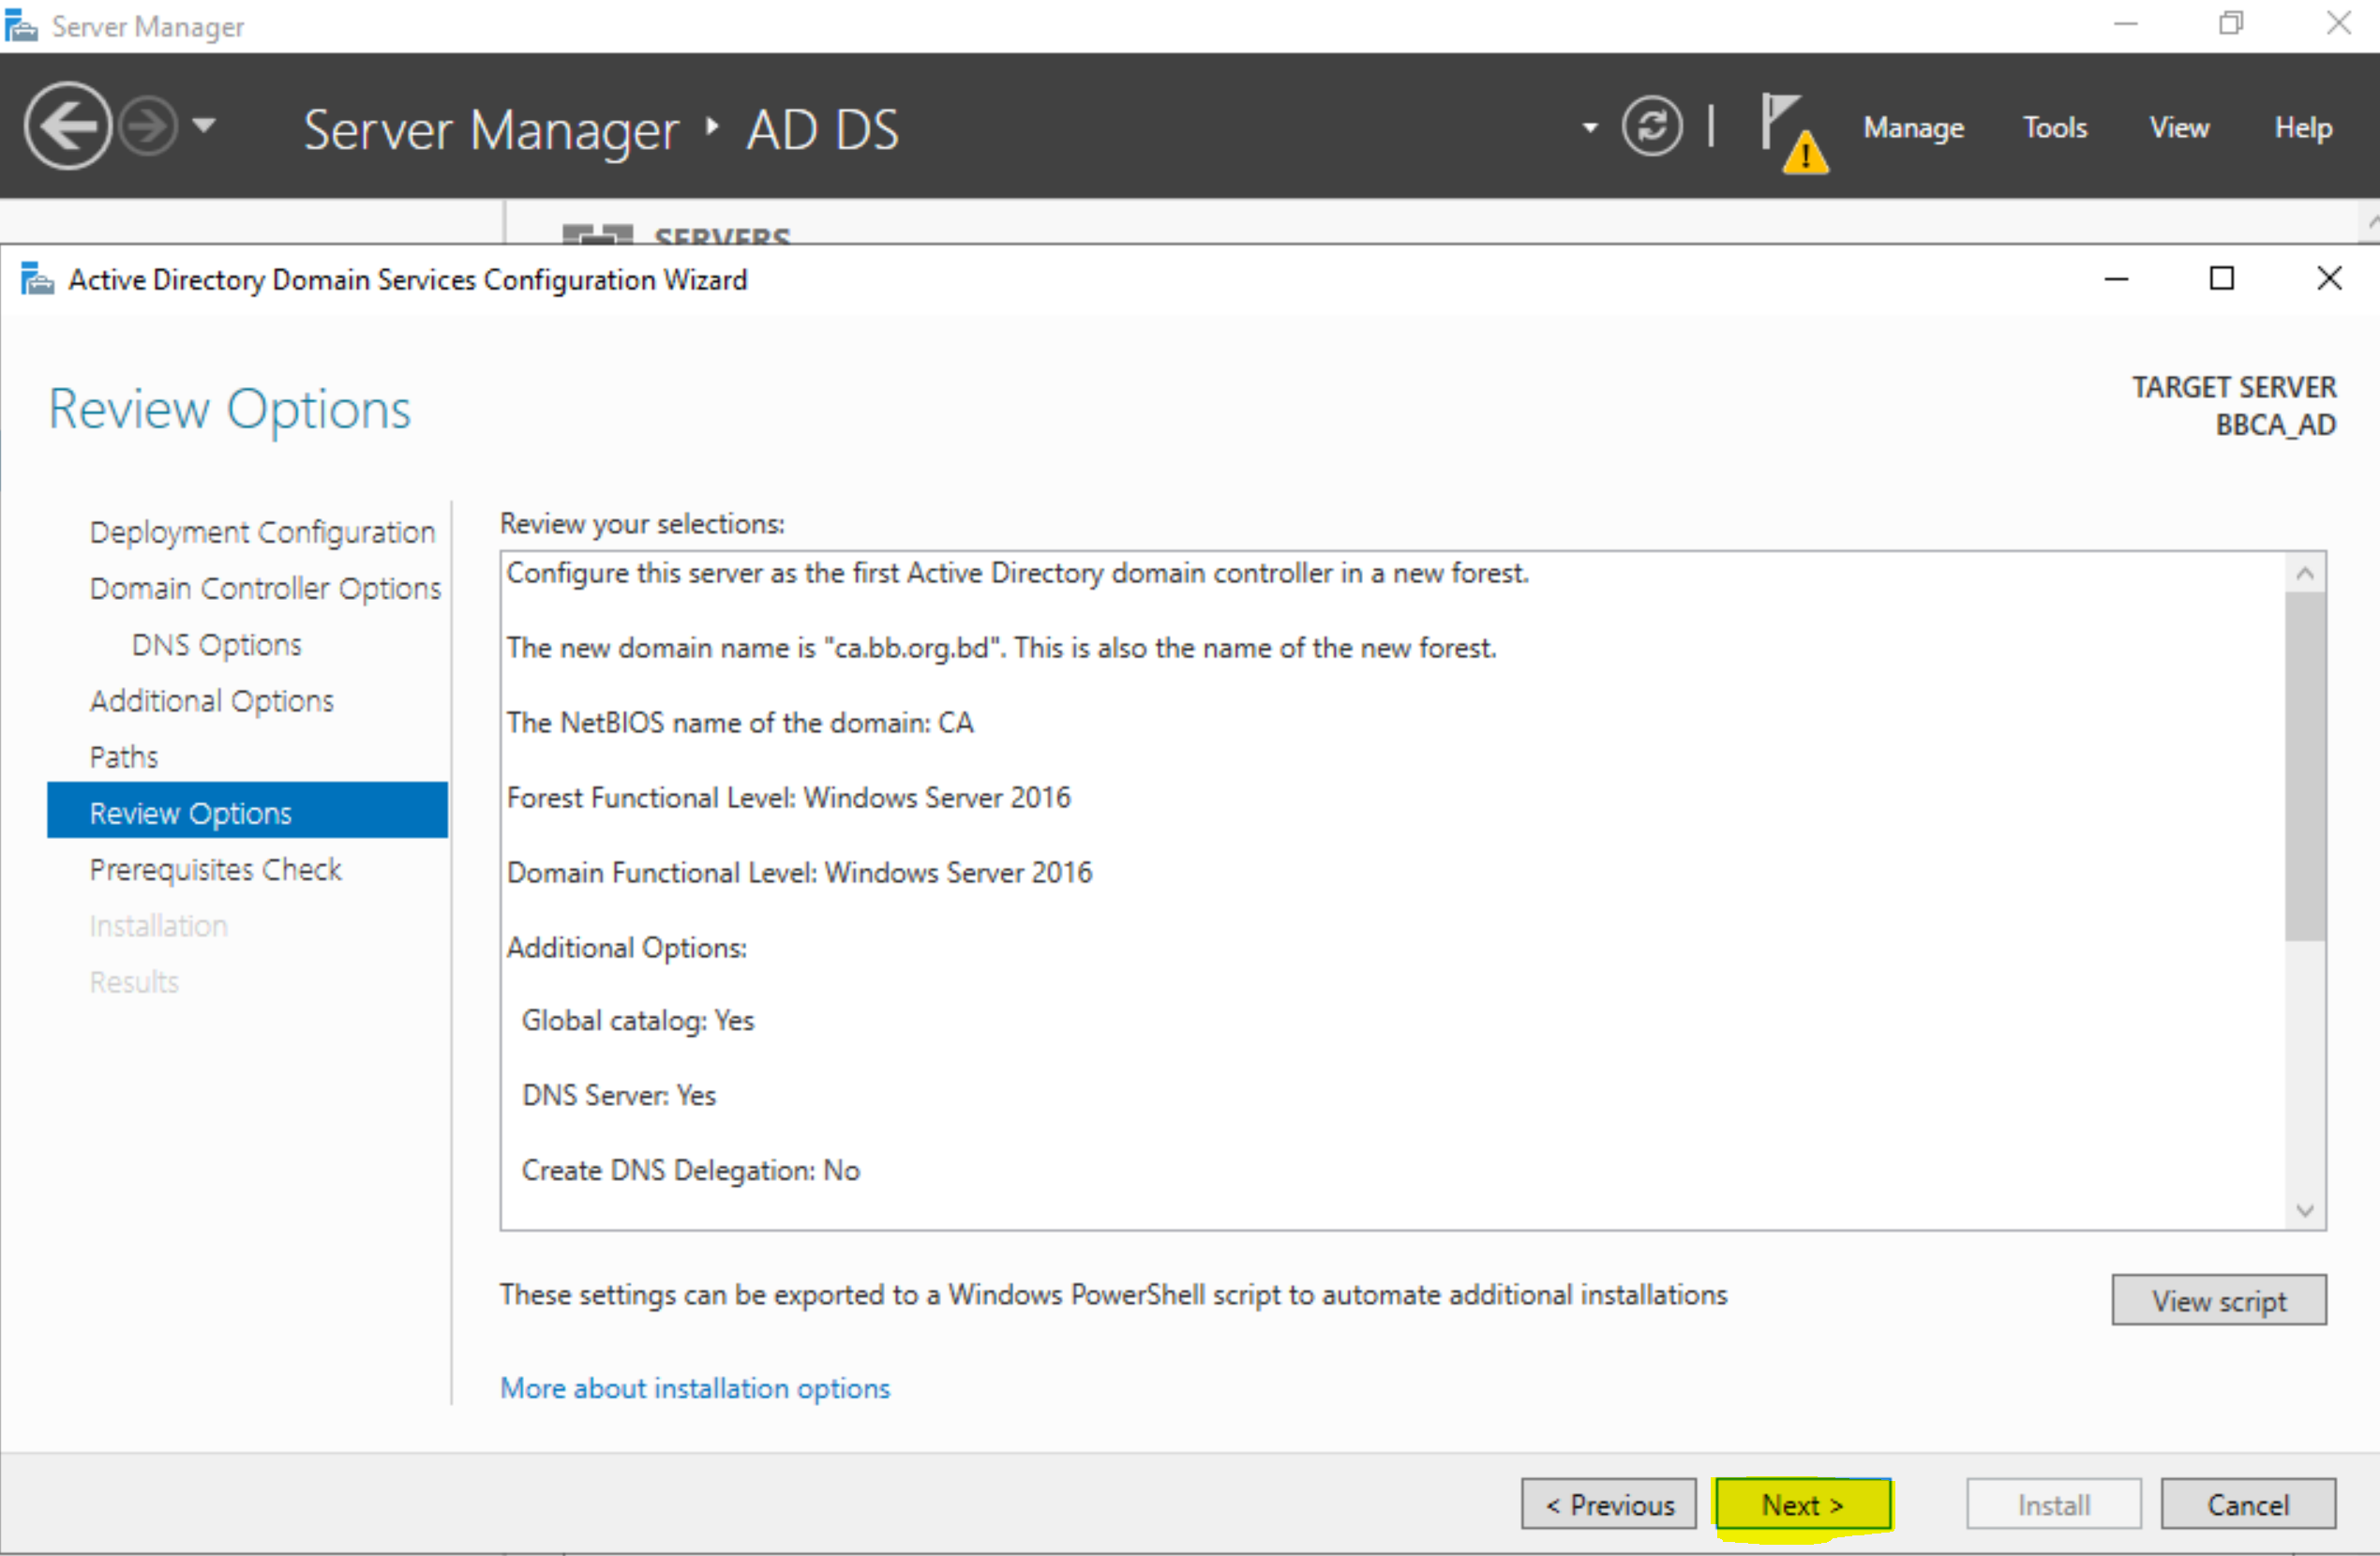The width and height of the screenshot is (2380, 1556).
Task: Select Review Options wizard step
Action: [247, 811]
